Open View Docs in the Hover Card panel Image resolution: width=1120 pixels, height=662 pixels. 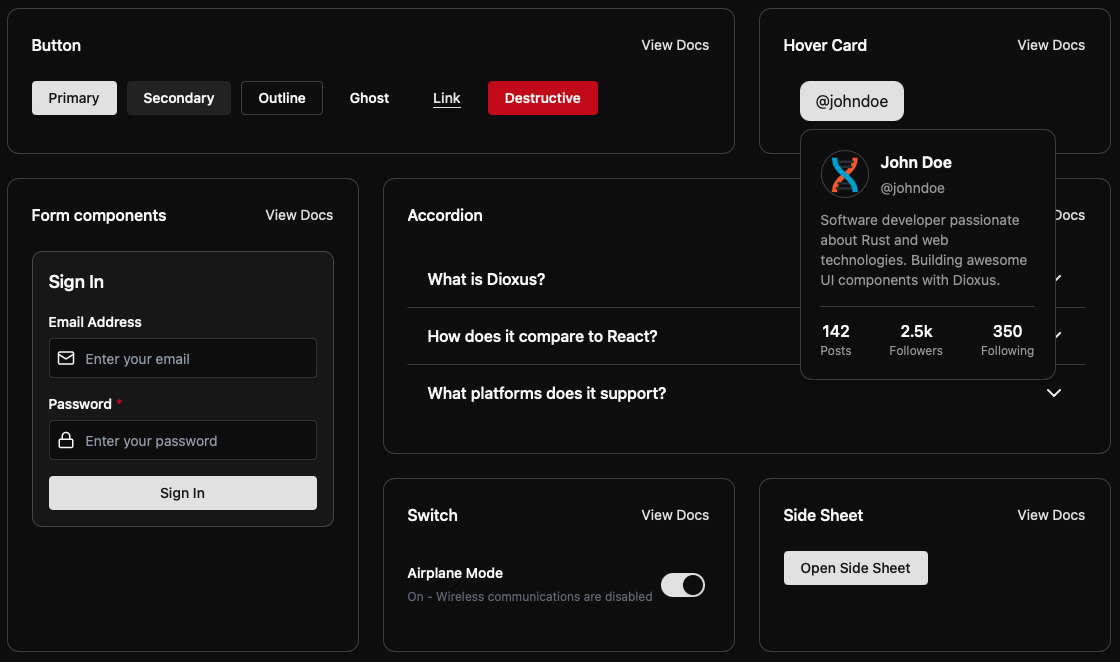pyautogui.click(x=1051, y=45)
